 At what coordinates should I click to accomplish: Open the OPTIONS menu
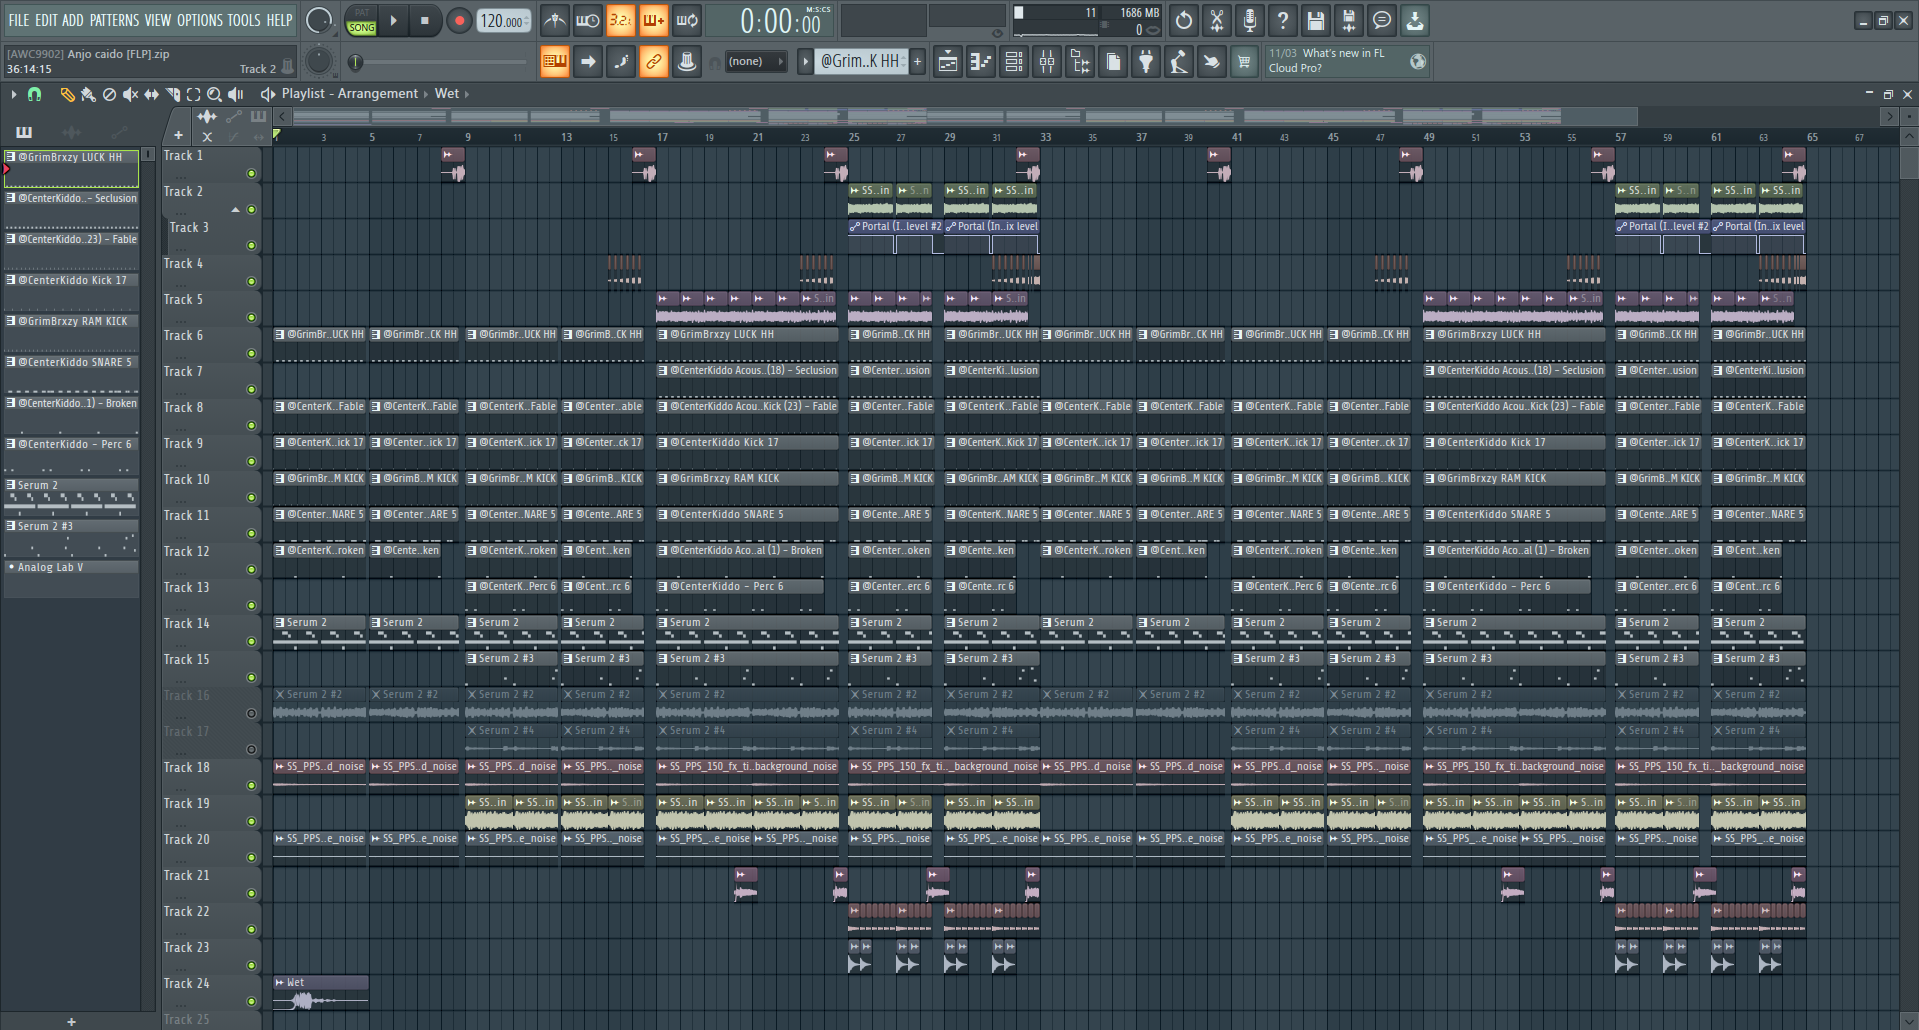click(x=200, y=20)
